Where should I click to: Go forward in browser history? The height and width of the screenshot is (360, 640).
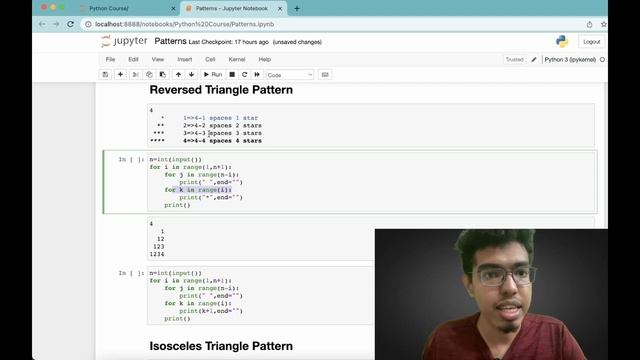tap(56, 24)
